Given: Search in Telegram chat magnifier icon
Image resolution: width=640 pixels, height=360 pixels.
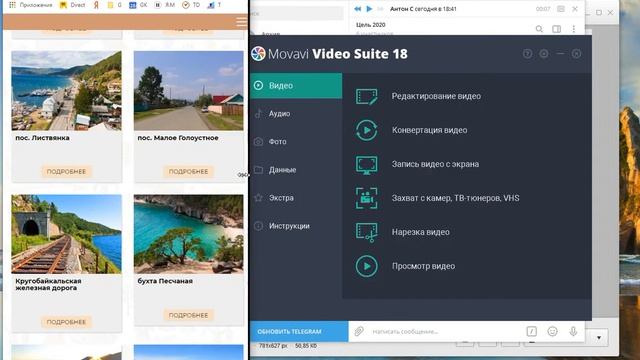Looking at the screenshot, I should click(539, 29).
